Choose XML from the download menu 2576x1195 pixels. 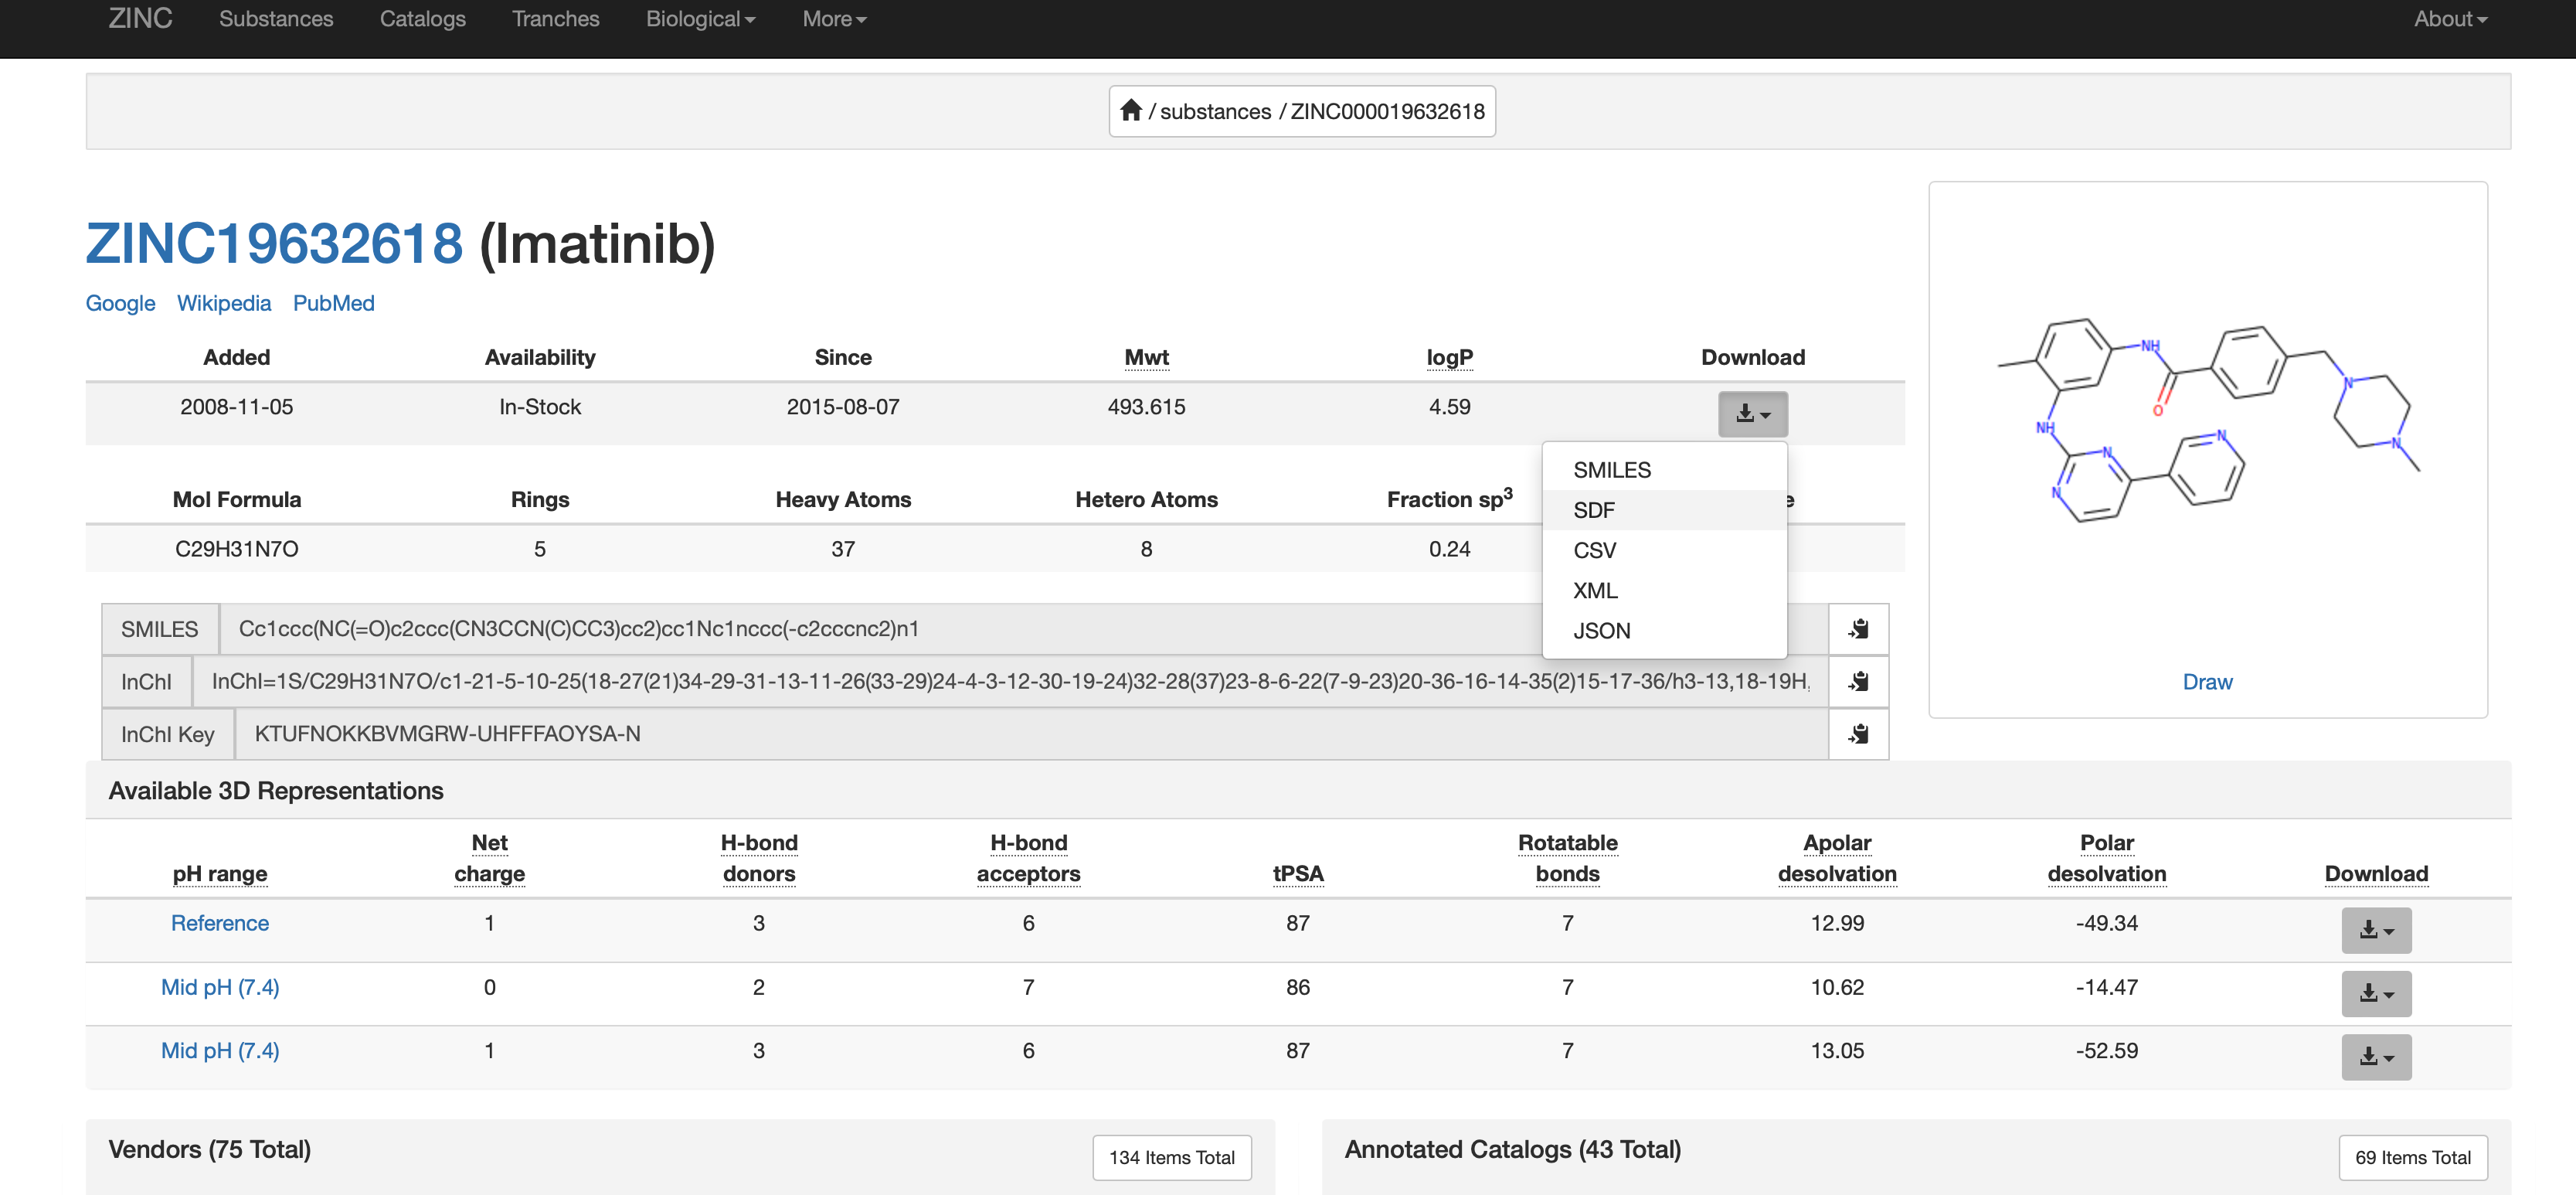coord(1664,591)
